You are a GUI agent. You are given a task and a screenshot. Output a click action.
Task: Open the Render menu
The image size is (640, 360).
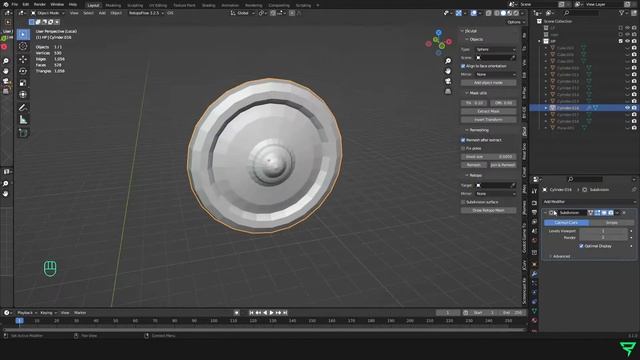click(40, 4)
